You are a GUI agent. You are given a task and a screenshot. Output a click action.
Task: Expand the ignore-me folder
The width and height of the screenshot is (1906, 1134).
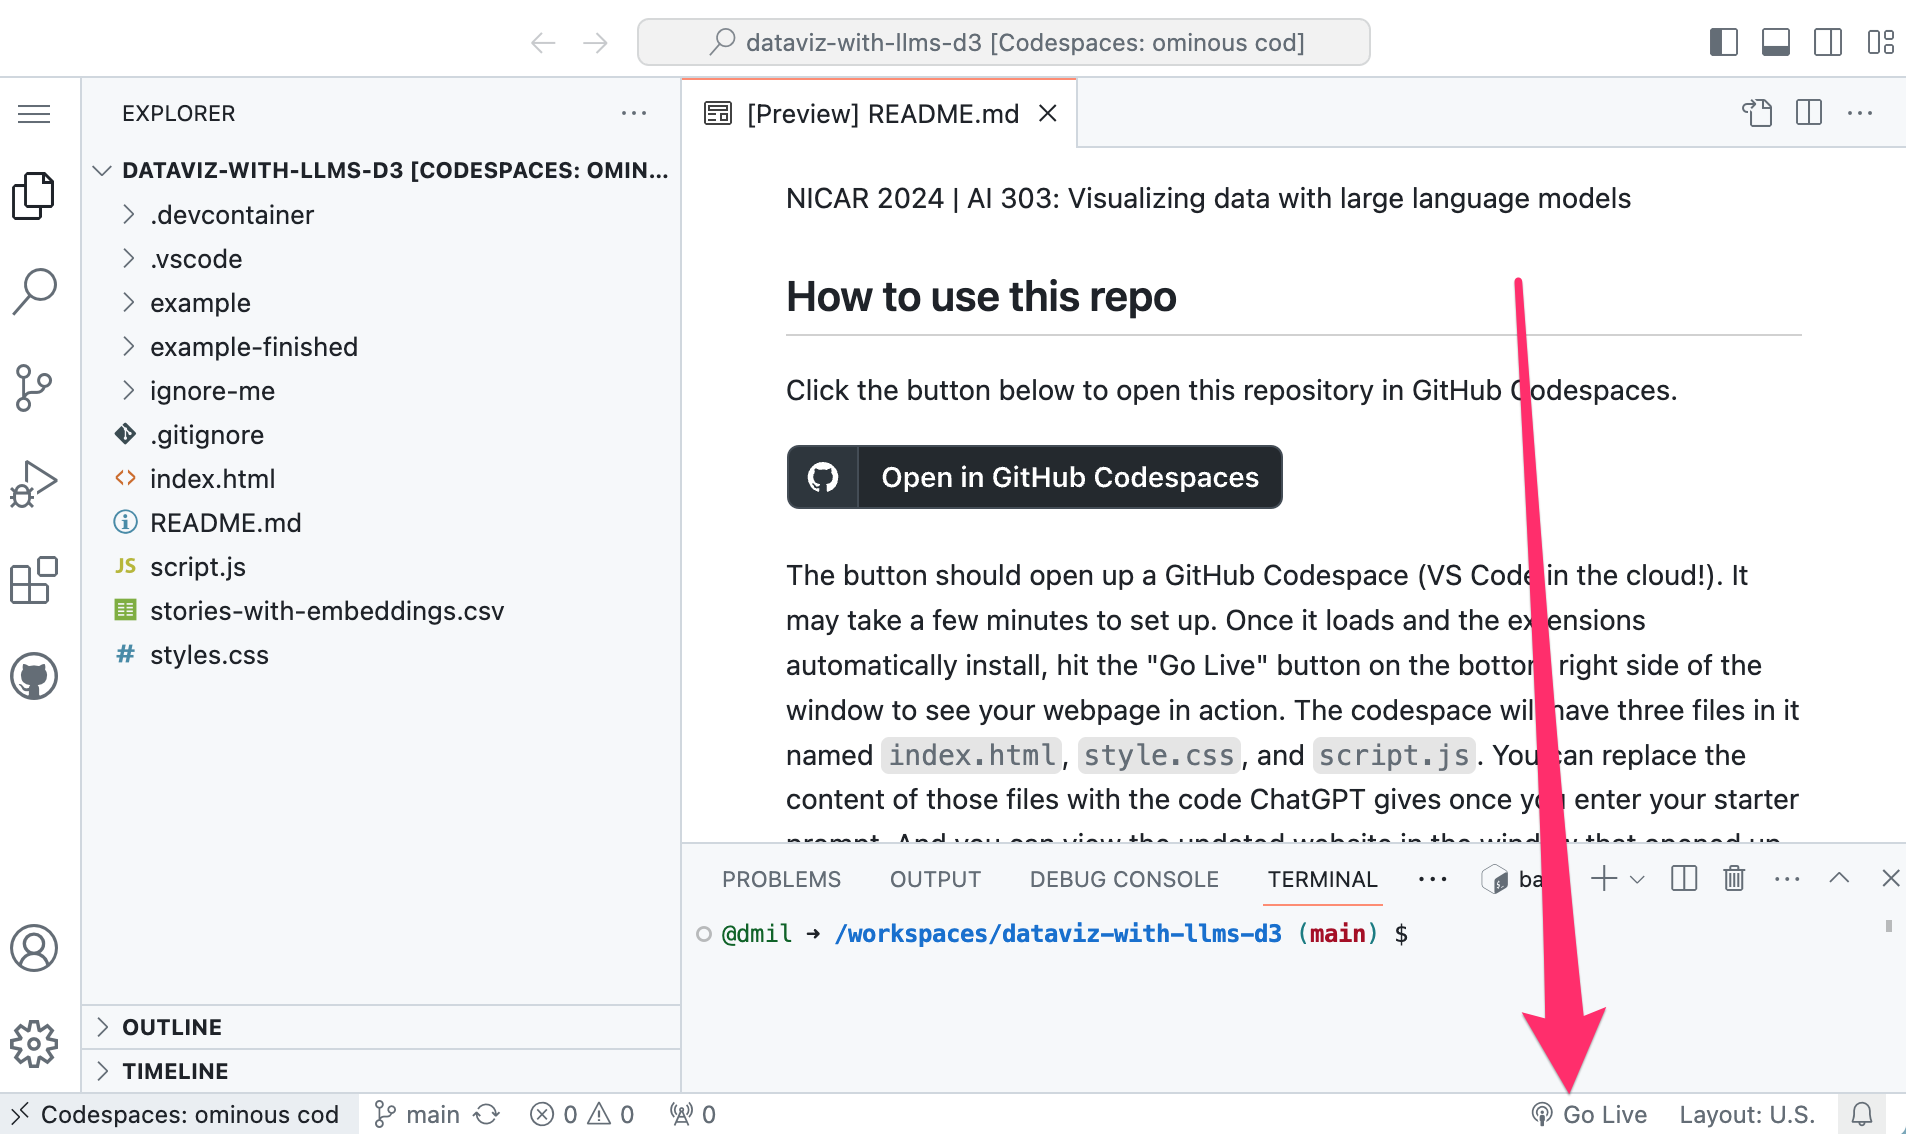click(380, 391)
